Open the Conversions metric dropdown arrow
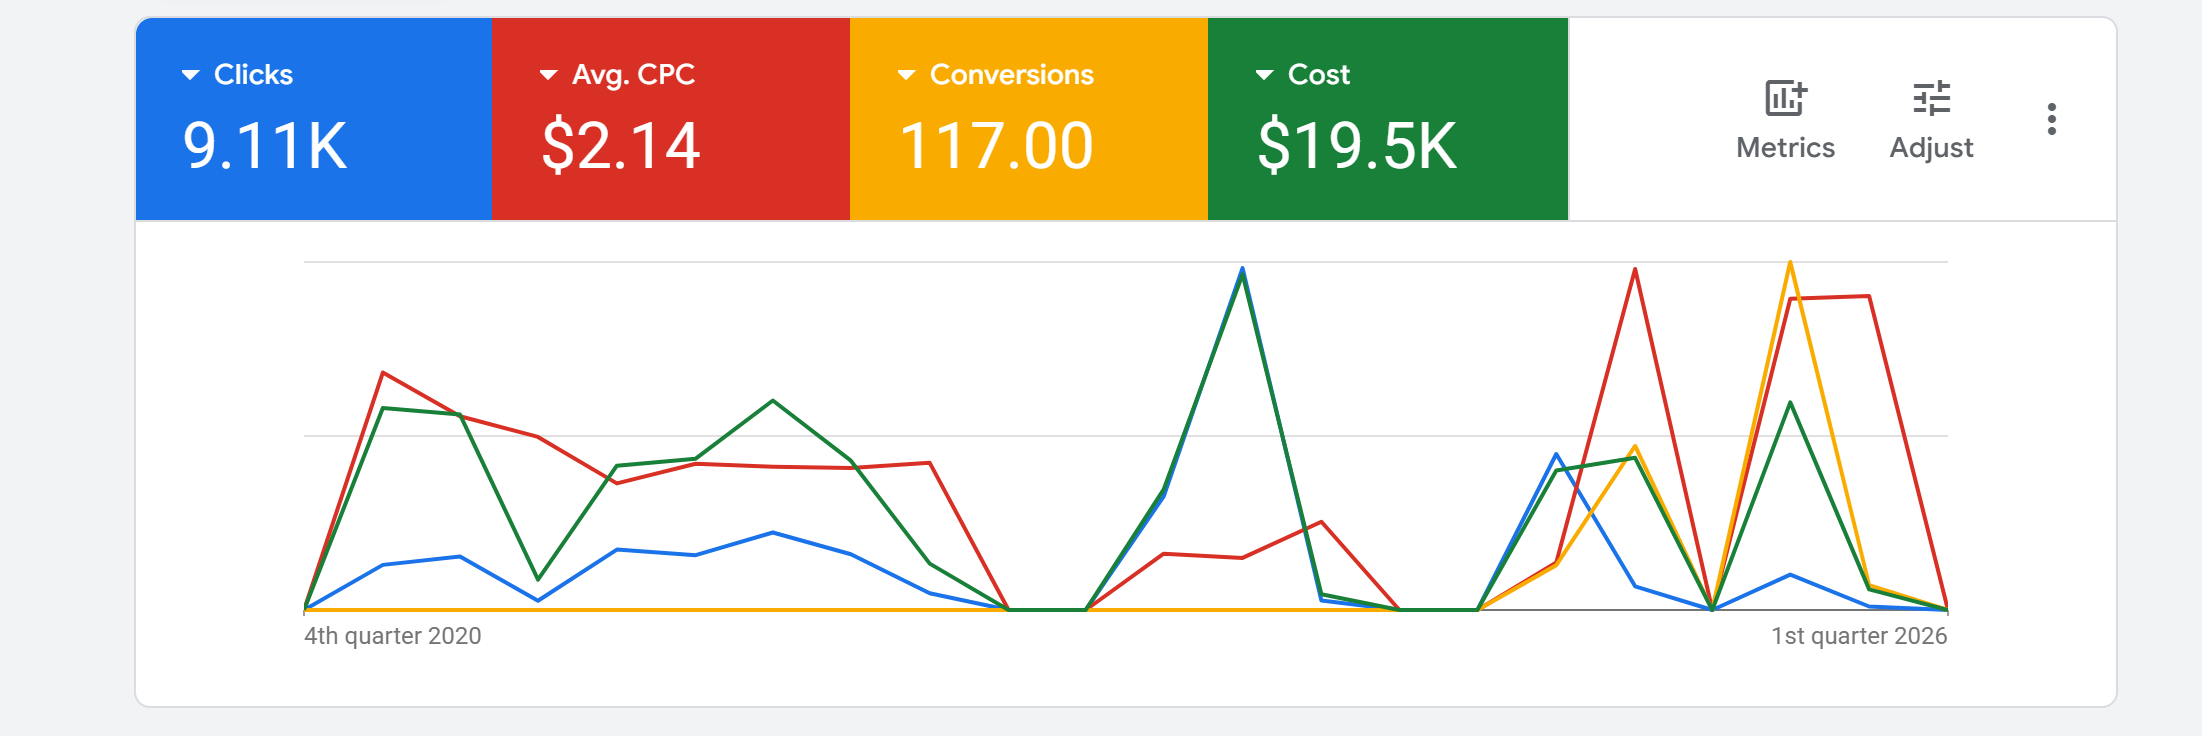 (906, 75)
